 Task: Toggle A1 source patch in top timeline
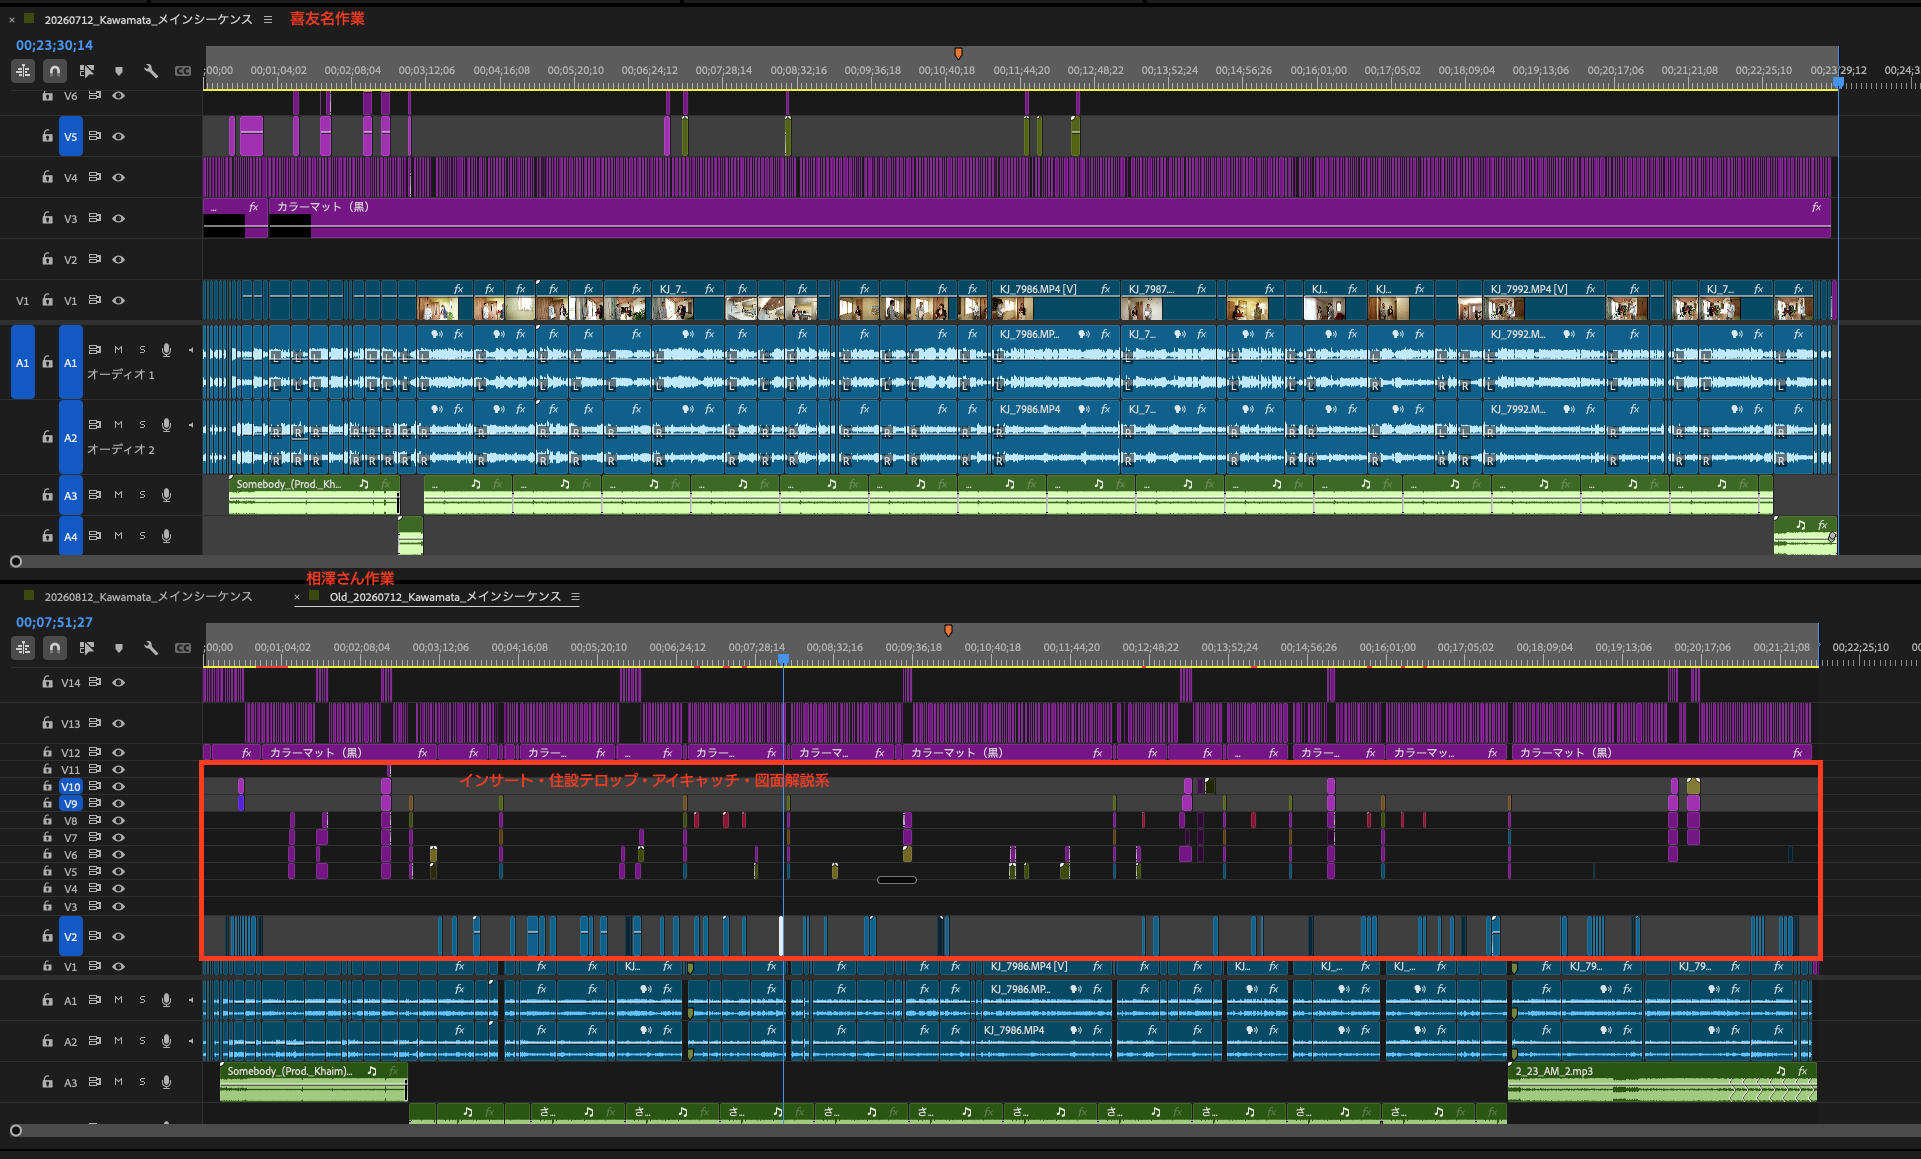point(22,363)
